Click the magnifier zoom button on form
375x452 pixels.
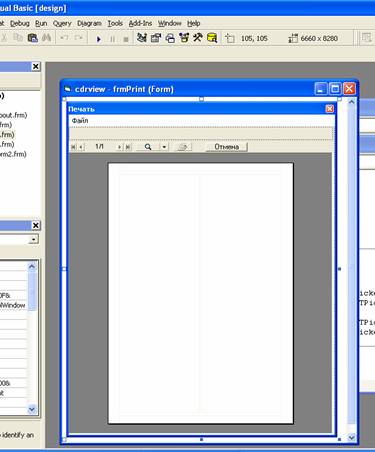coord(148,147)
